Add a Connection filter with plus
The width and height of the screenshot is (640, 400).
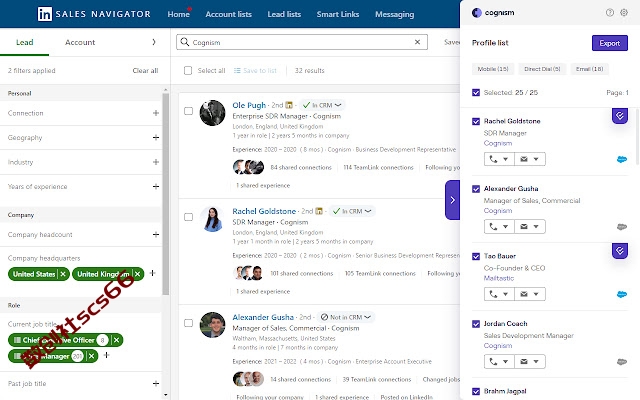pyautogui.click(x=156, y=113)
